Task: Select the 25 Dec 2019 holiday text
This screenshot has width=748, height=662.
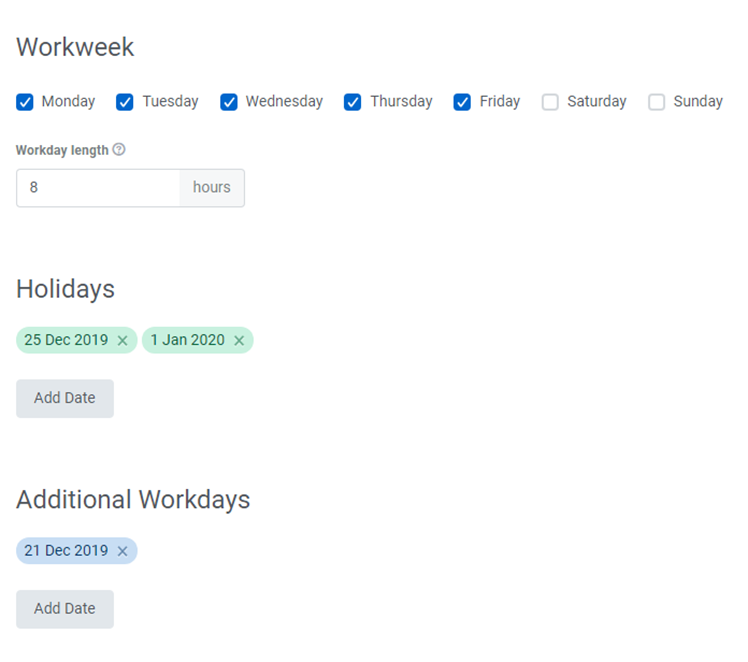Action: (66, 340)
